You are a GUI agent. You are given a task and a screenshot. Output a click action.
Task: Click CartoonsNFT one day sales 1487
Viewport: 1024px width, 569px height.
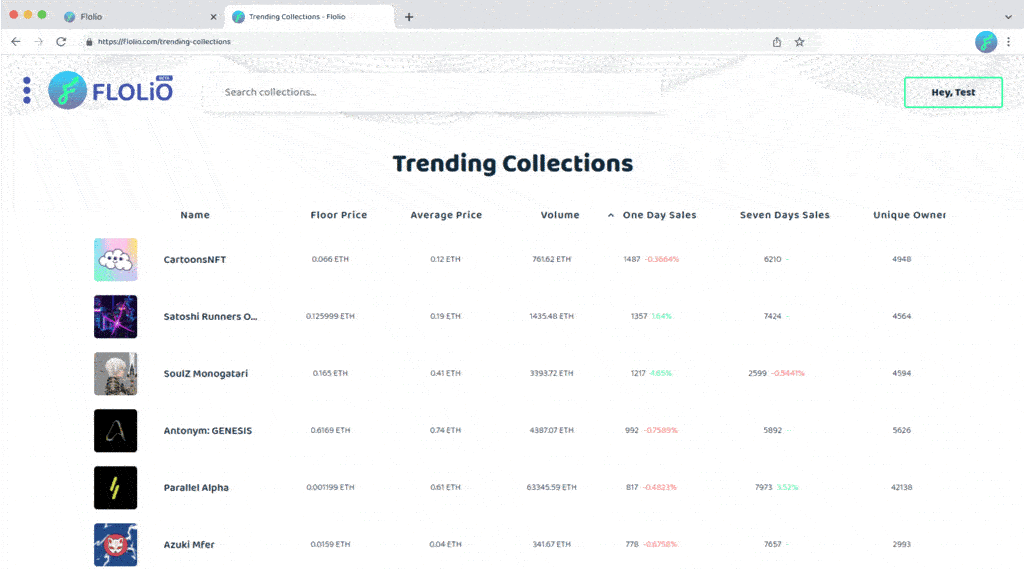click(632, 259)
